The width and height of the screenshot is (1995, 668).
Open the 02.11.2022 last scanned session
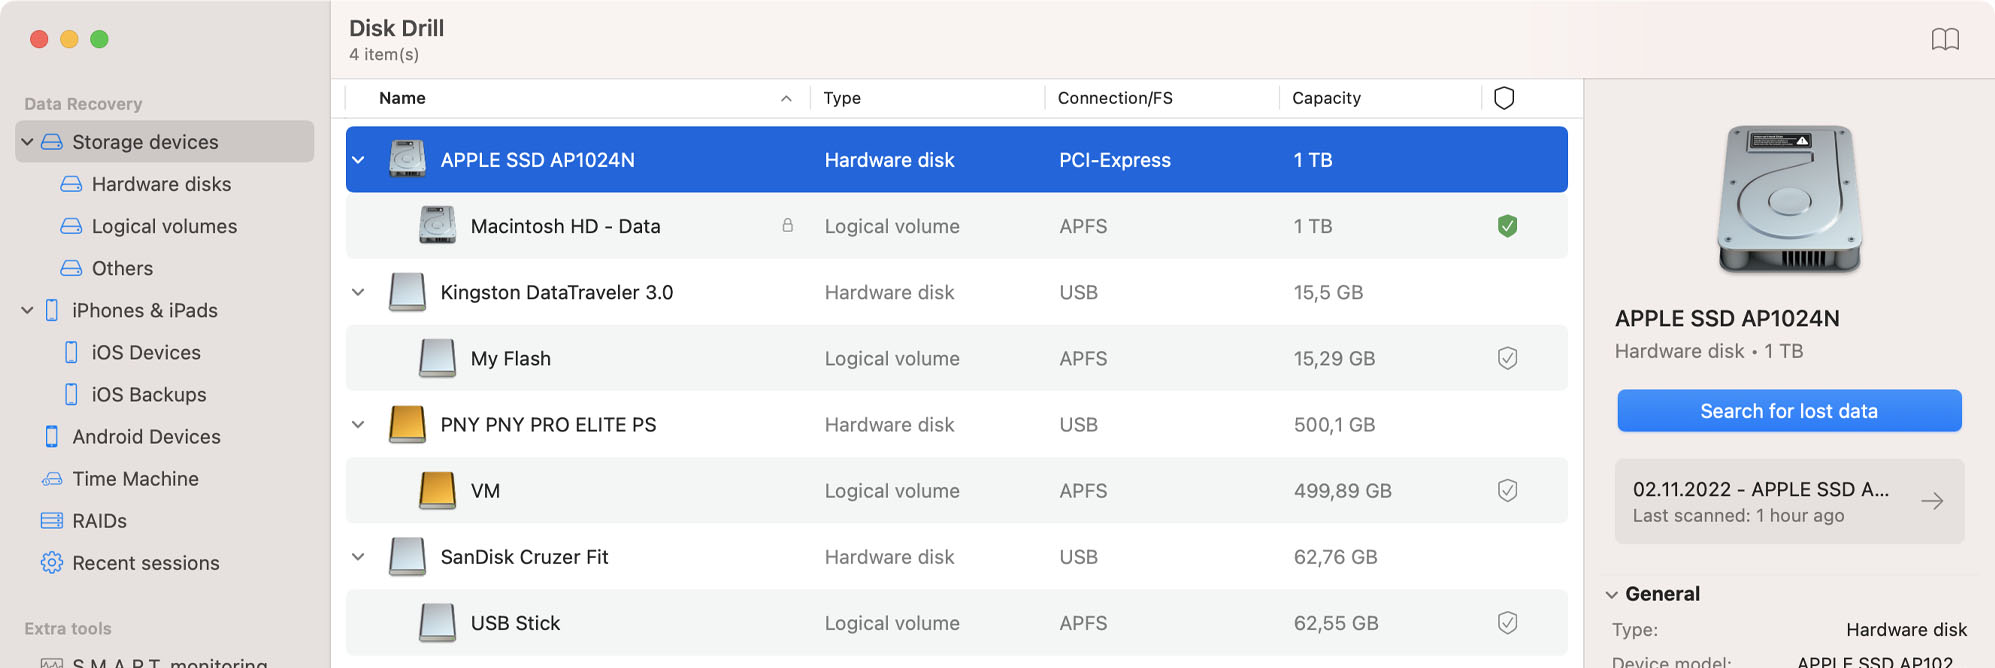coord(1789,501)
